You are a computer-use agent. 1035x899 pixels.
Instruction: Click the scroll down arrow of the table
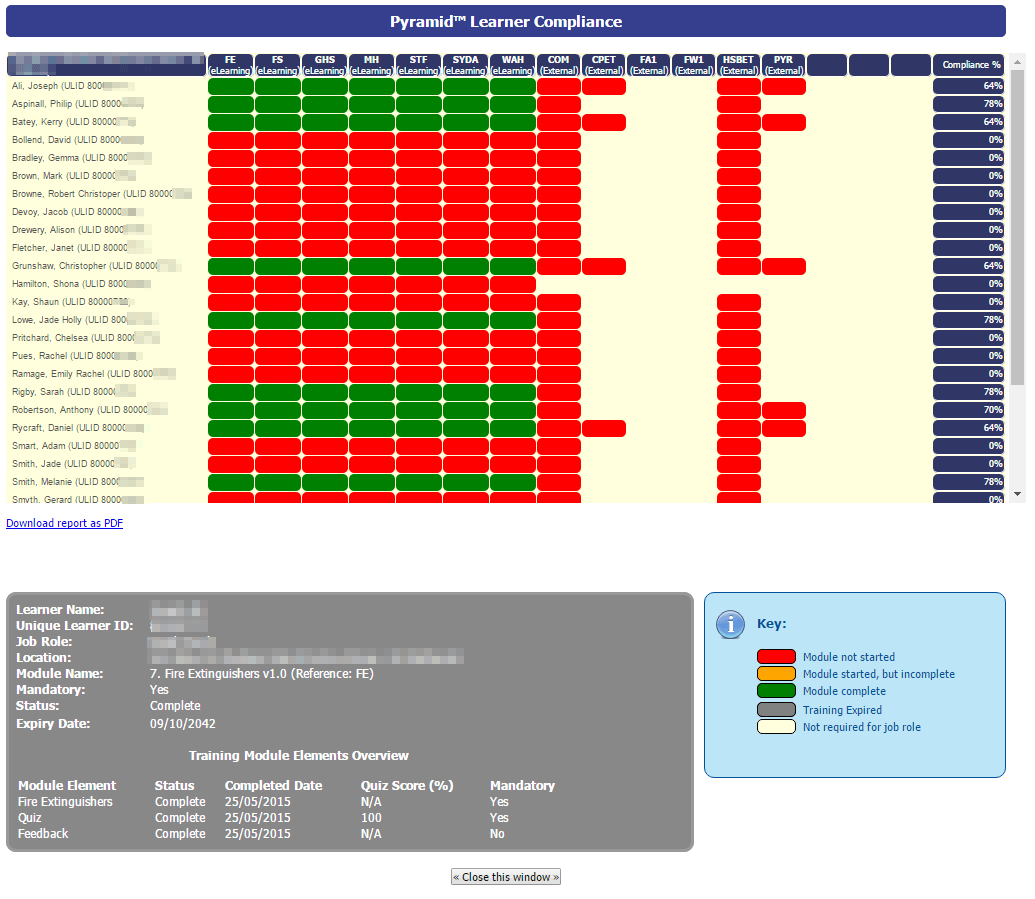1017,494
